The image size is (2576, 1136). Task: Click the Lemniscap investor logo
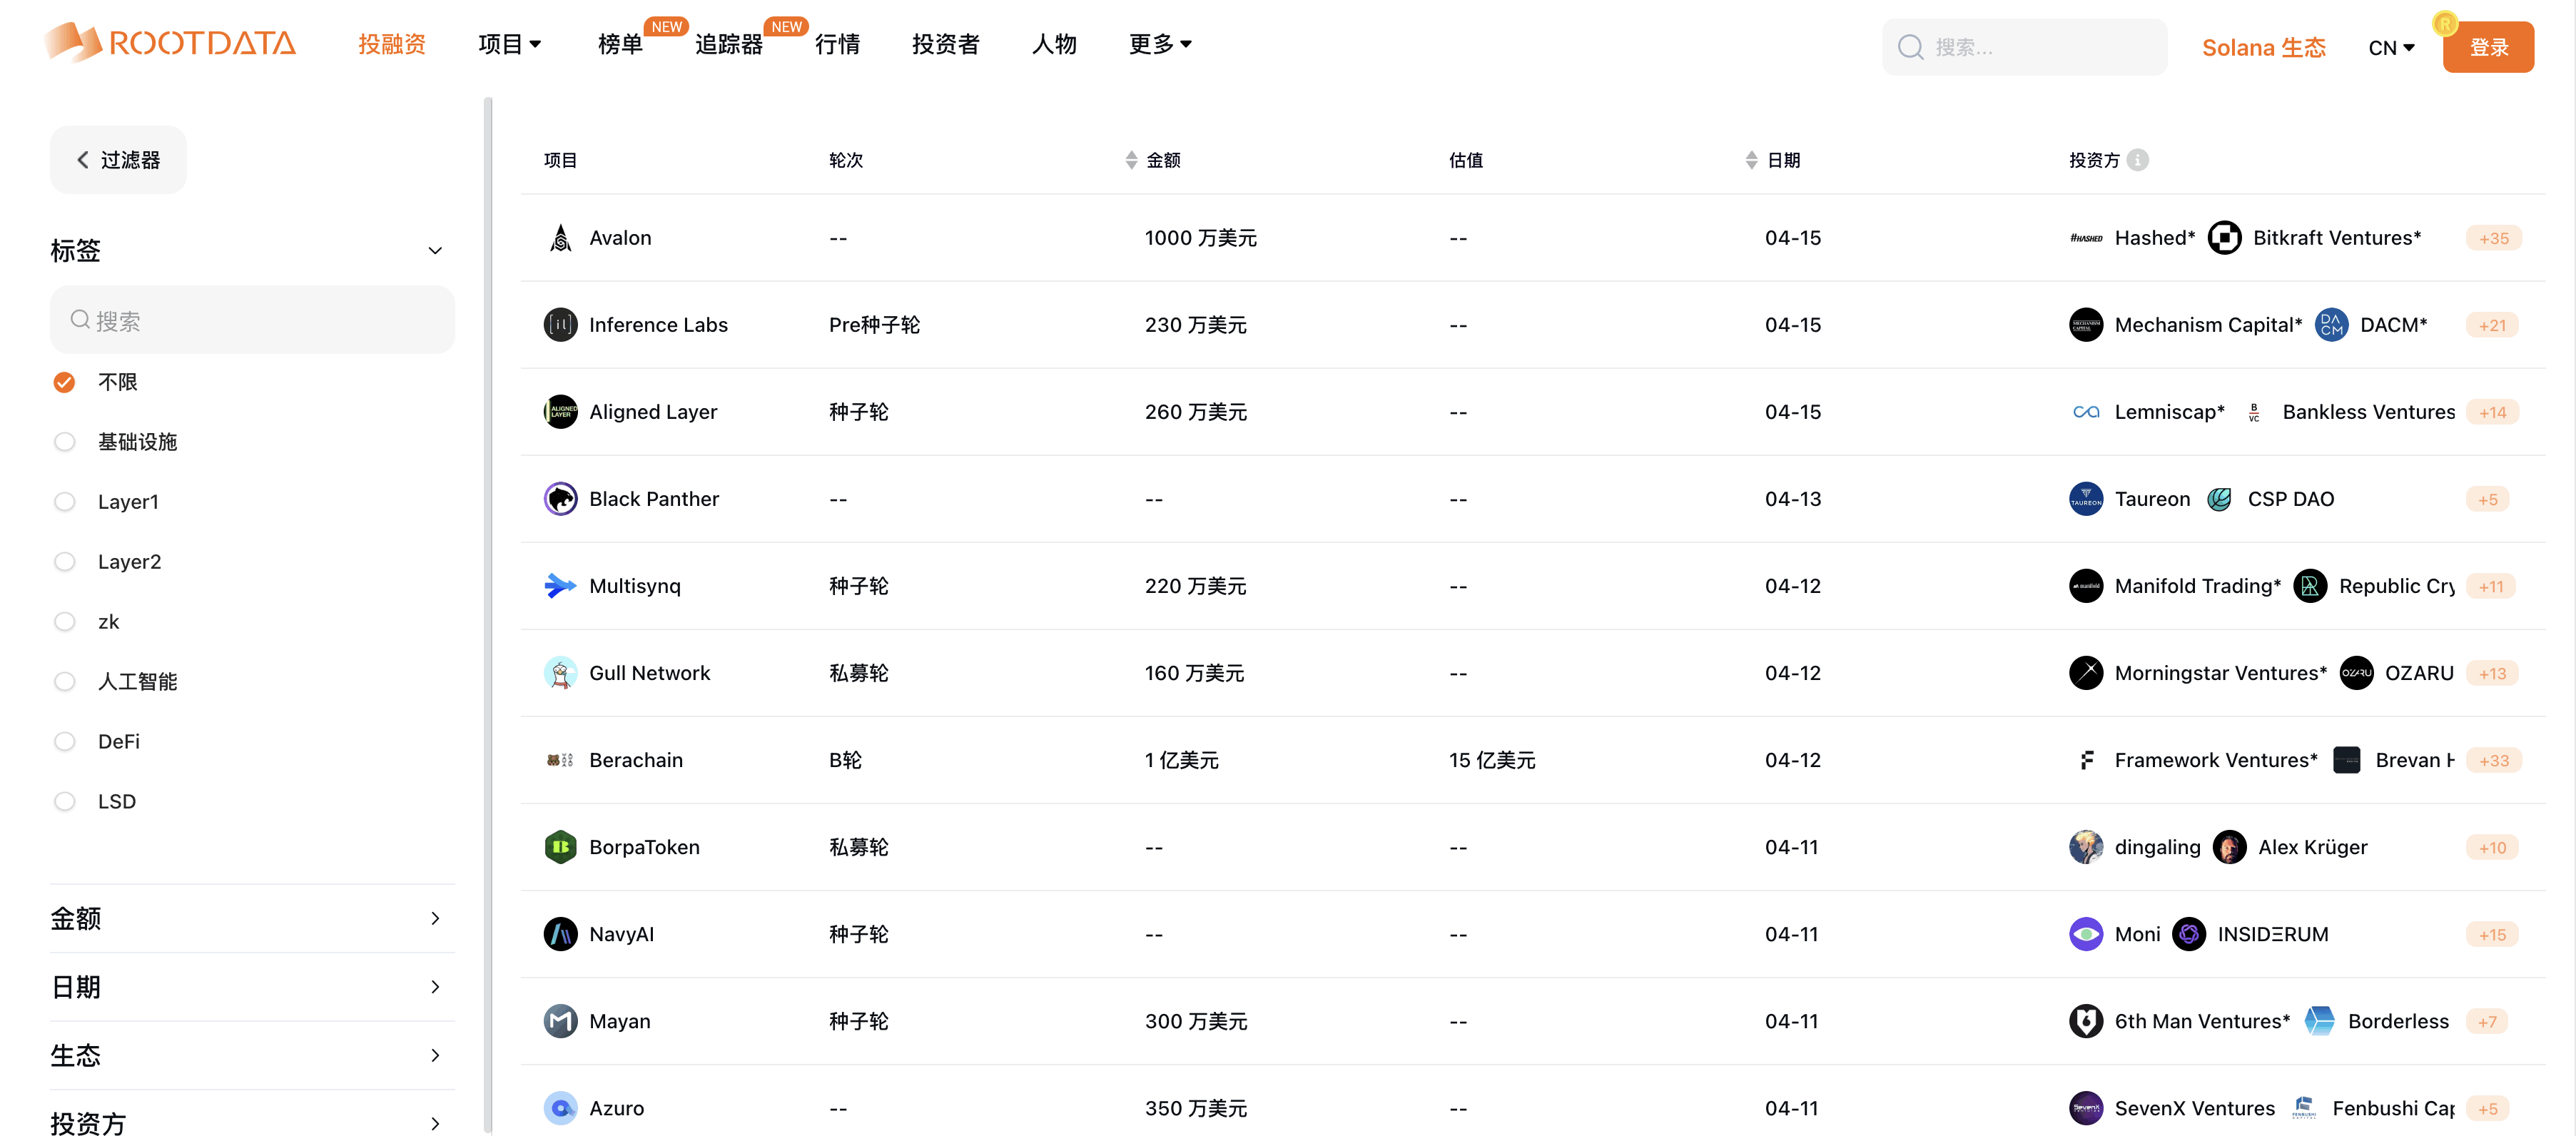point(2086,412)
